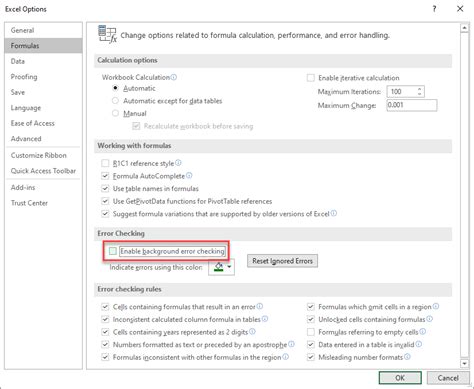Screen dimensions: 474x389
Task: Check Formulas referring to empty cells
Action: pos(311,332)
